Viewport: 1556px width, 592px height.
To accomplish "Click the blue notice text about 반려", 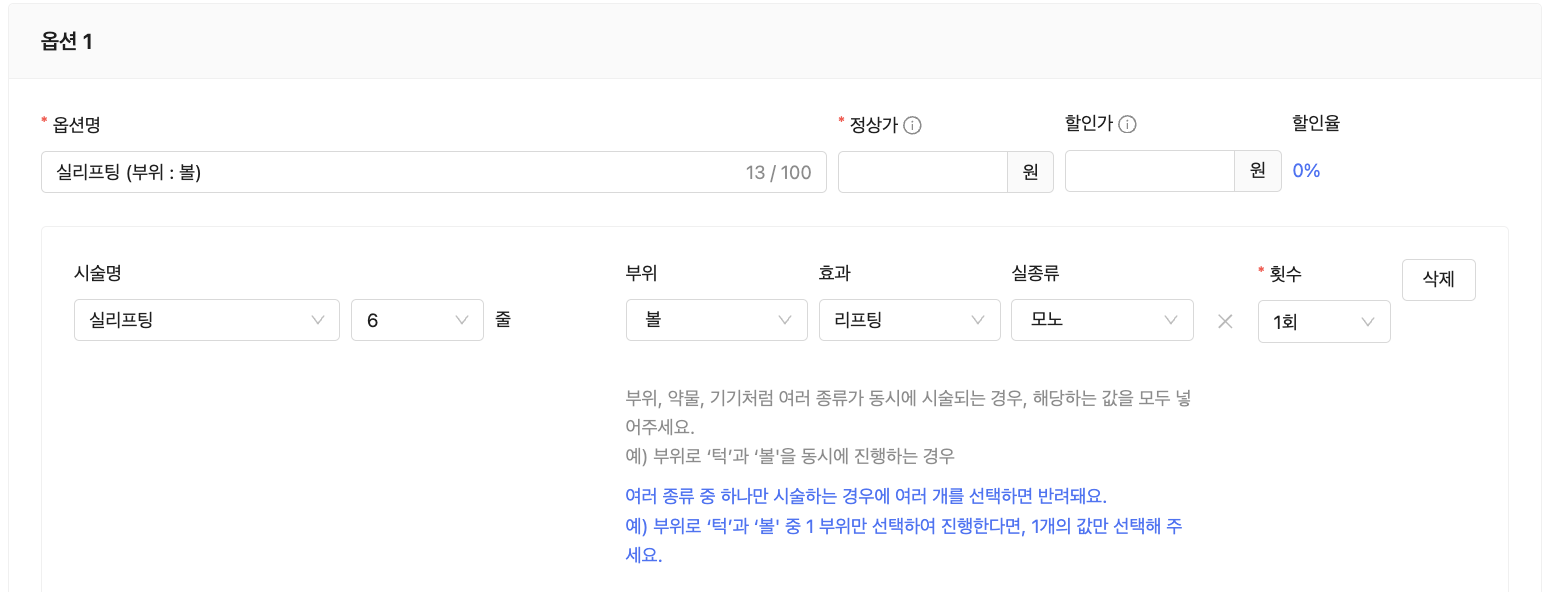I will click(866, 497).
